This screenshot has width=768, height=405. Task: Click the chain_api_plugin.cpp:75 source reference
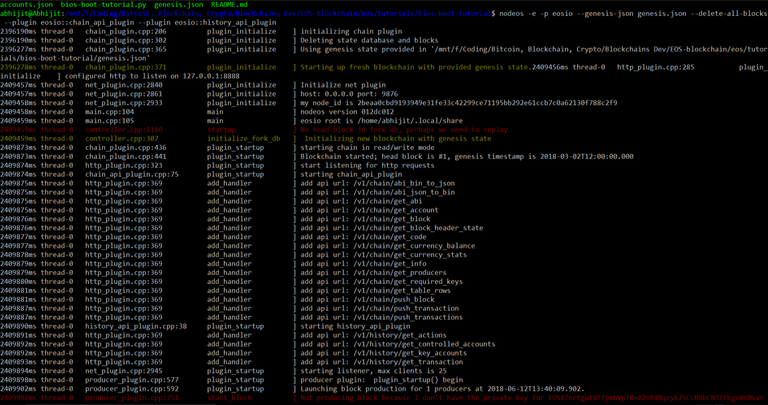(132, 174)
